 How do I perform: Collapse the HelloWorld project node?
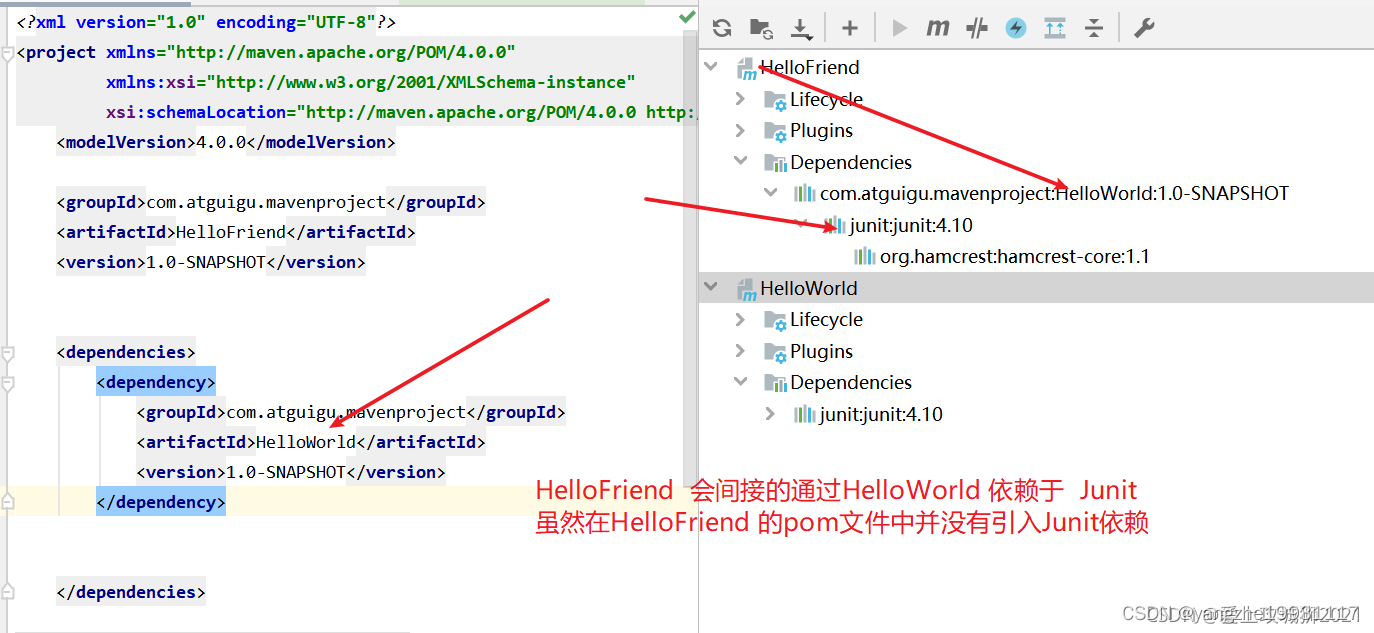711,288
